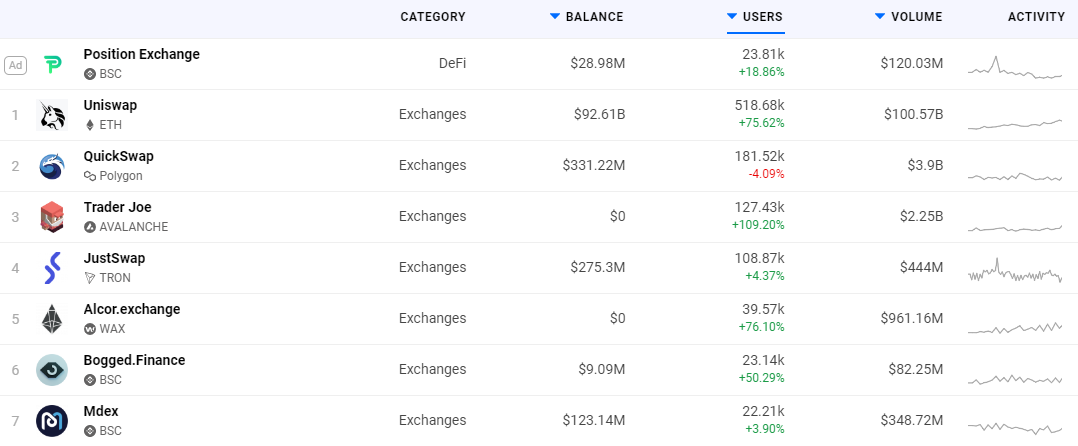Sort table by Balance column
The height and width of the screenshot is (446, 1078).
point(593,17)
